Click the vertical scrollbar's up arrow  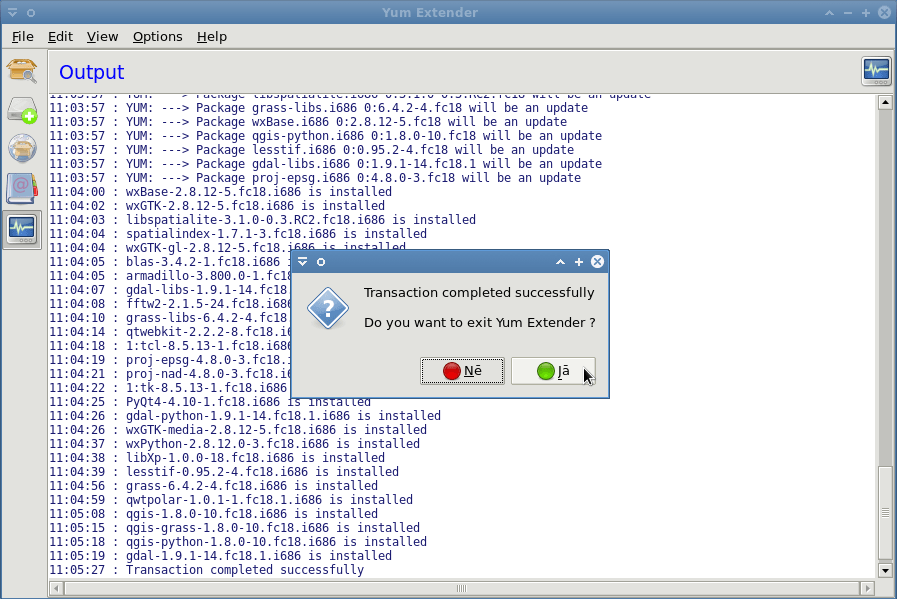click(x=885, y=103)
